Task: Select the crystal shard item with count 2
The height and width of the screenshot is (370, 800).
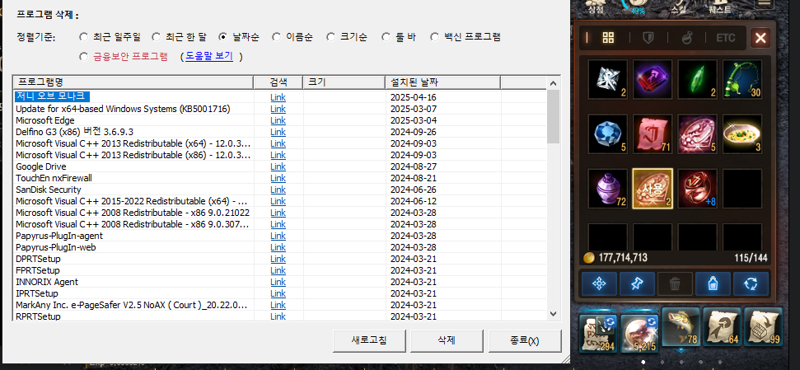Action: 608,79
